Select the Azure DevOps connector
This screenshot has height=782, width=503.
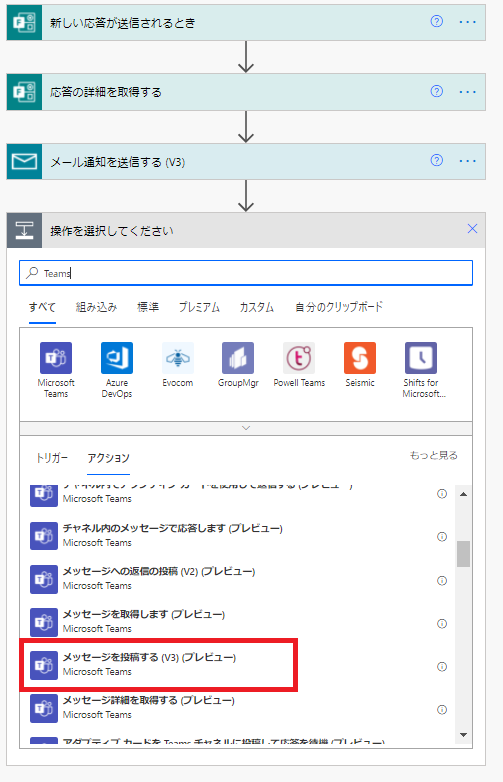[117, 370]
